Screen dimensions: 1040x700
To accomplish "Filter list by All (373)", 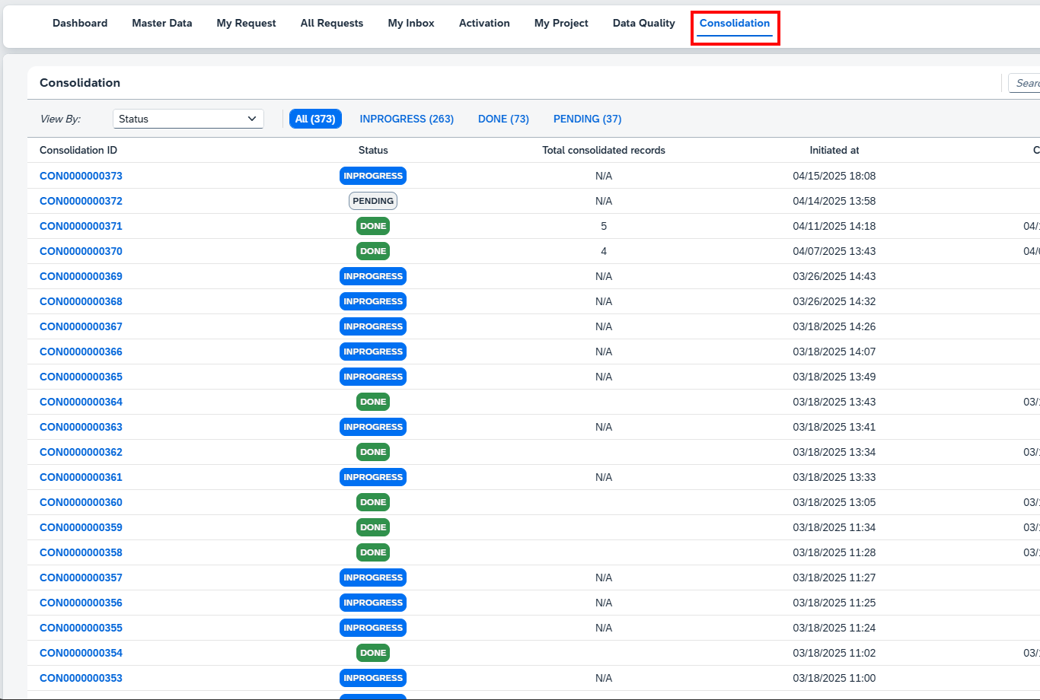I will [x=315, y=118].
